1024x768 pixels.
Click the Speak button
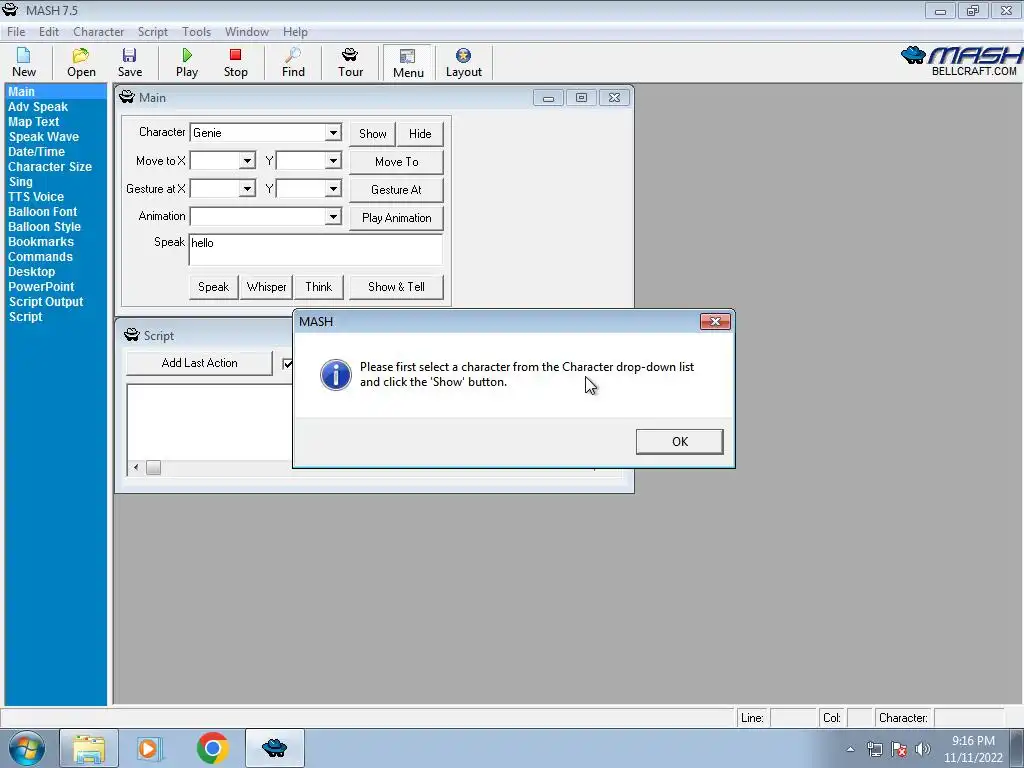click(x=214, y=287)
